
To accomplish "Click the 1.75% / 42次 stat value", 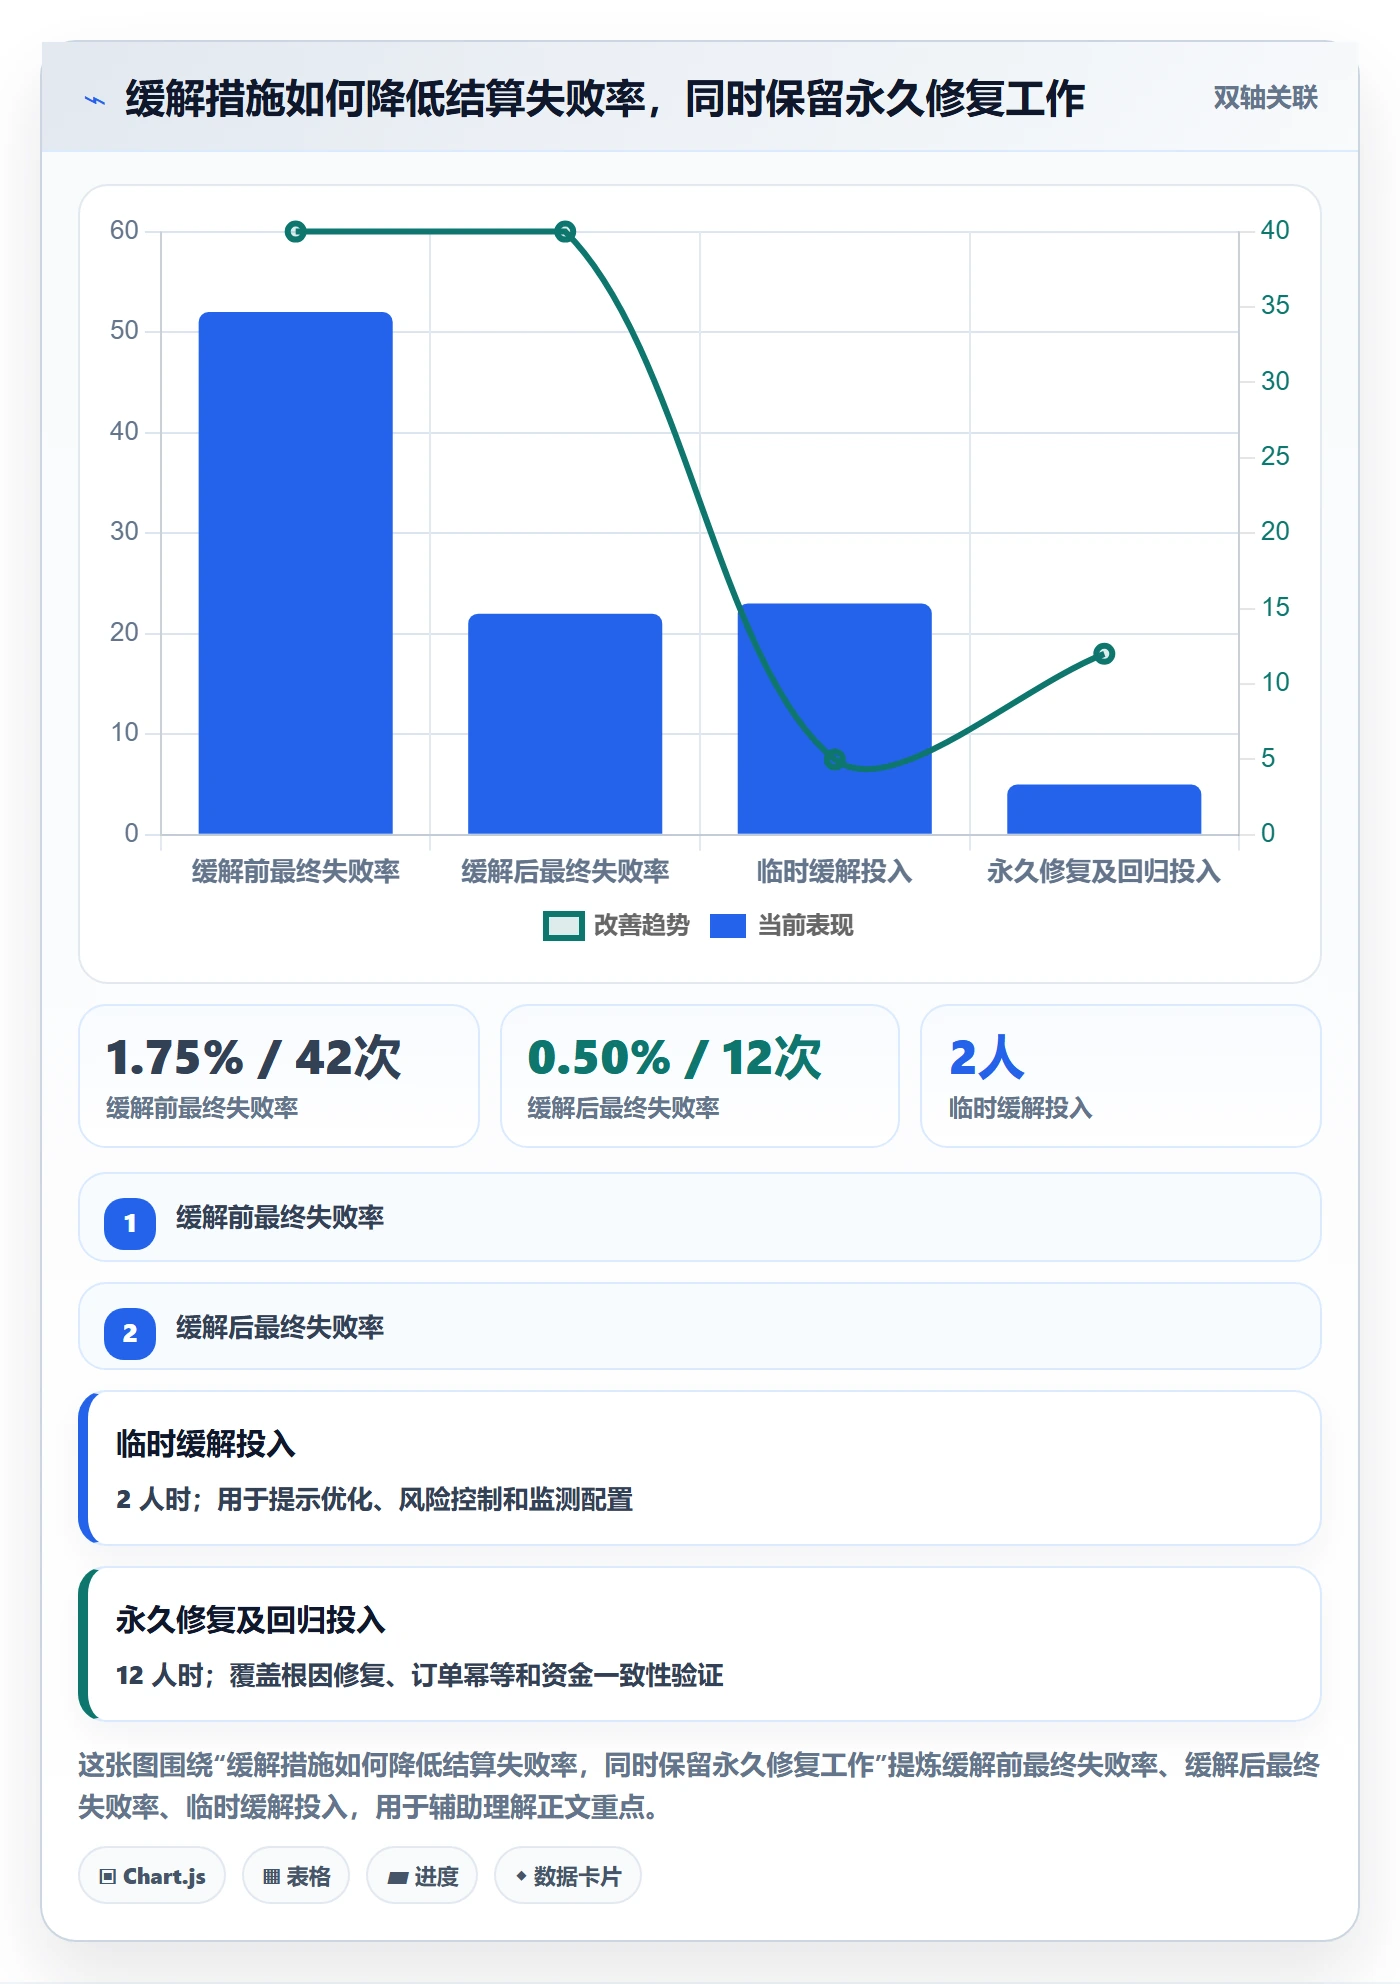I will coord(254,1058).
